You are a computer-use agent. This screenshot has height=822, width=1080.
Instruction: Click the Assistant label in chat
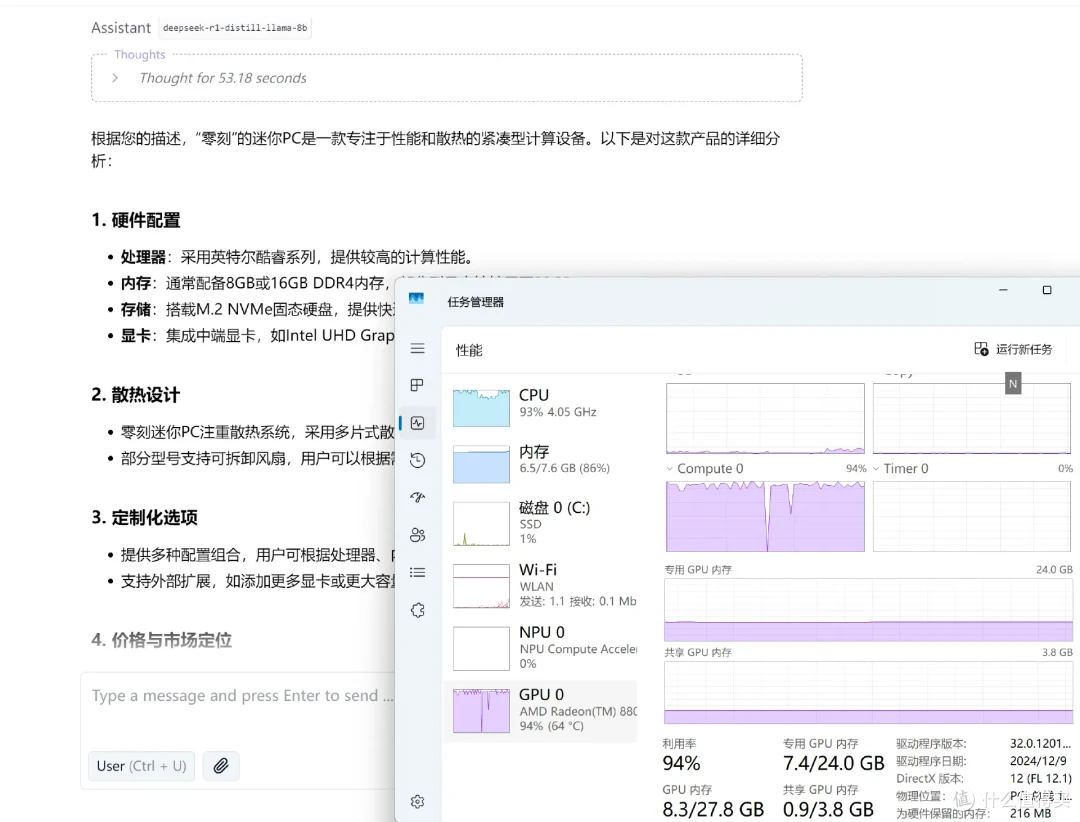click(121, 28)
